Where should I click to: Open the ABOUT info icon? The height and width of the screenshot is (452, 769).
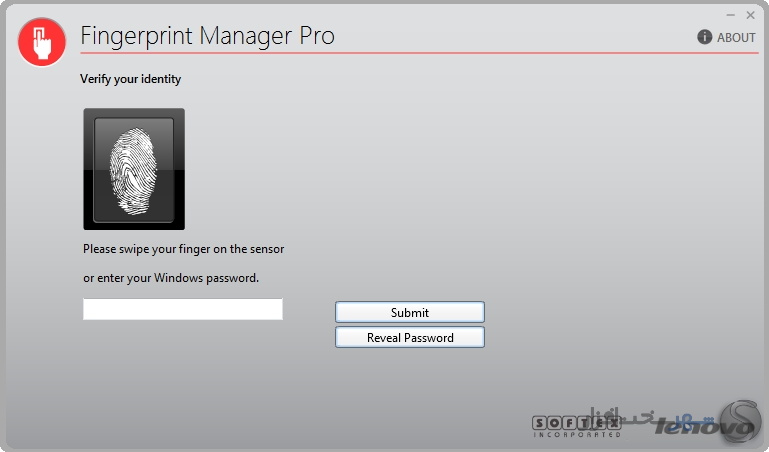click(x=704, y=37)
